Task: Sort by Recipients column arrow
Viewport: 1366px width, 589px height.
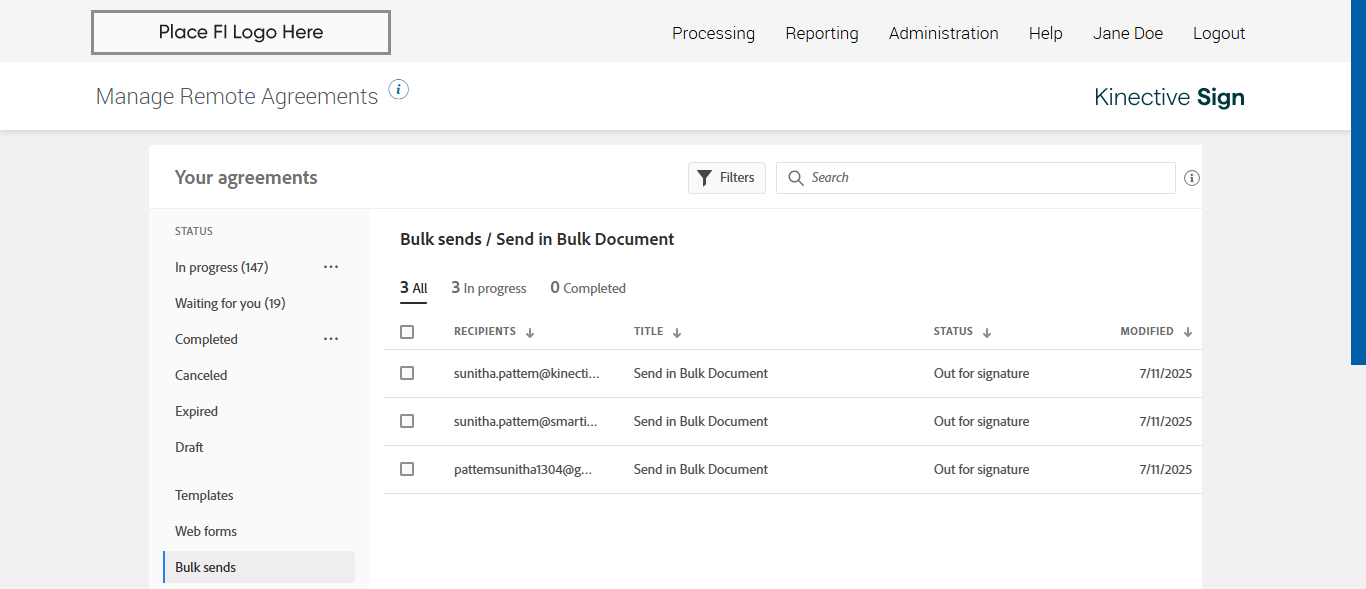Action: coord(530,333)
